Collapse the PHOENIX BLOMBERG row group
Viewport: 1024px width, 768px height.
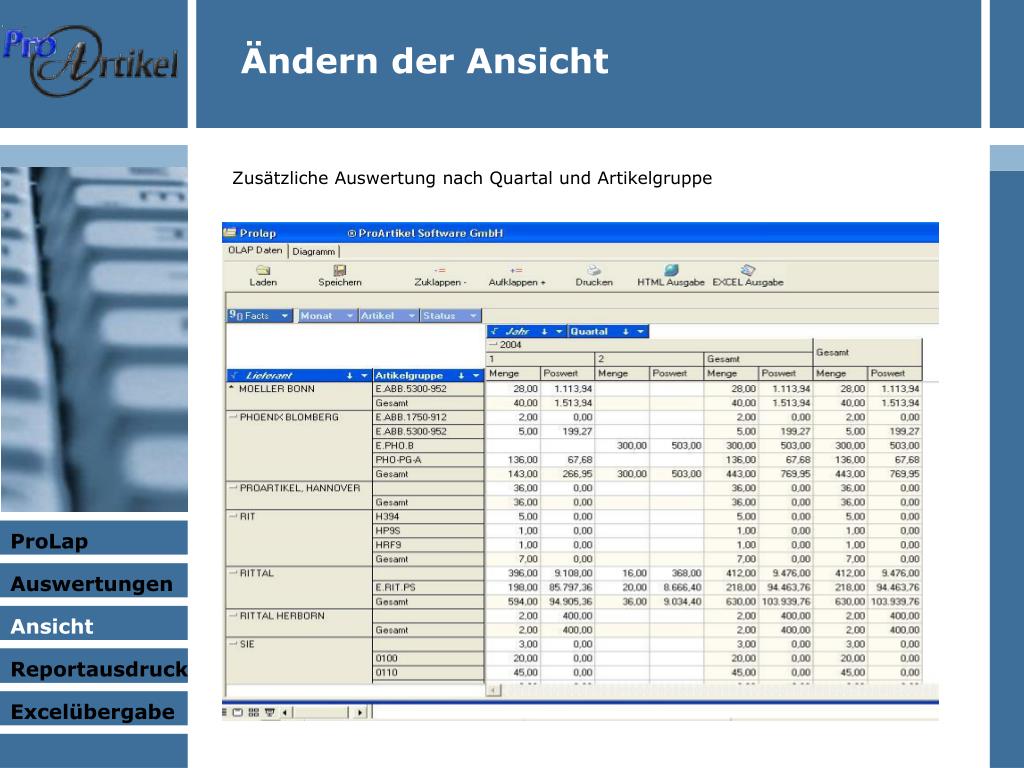tap(232, 417)
